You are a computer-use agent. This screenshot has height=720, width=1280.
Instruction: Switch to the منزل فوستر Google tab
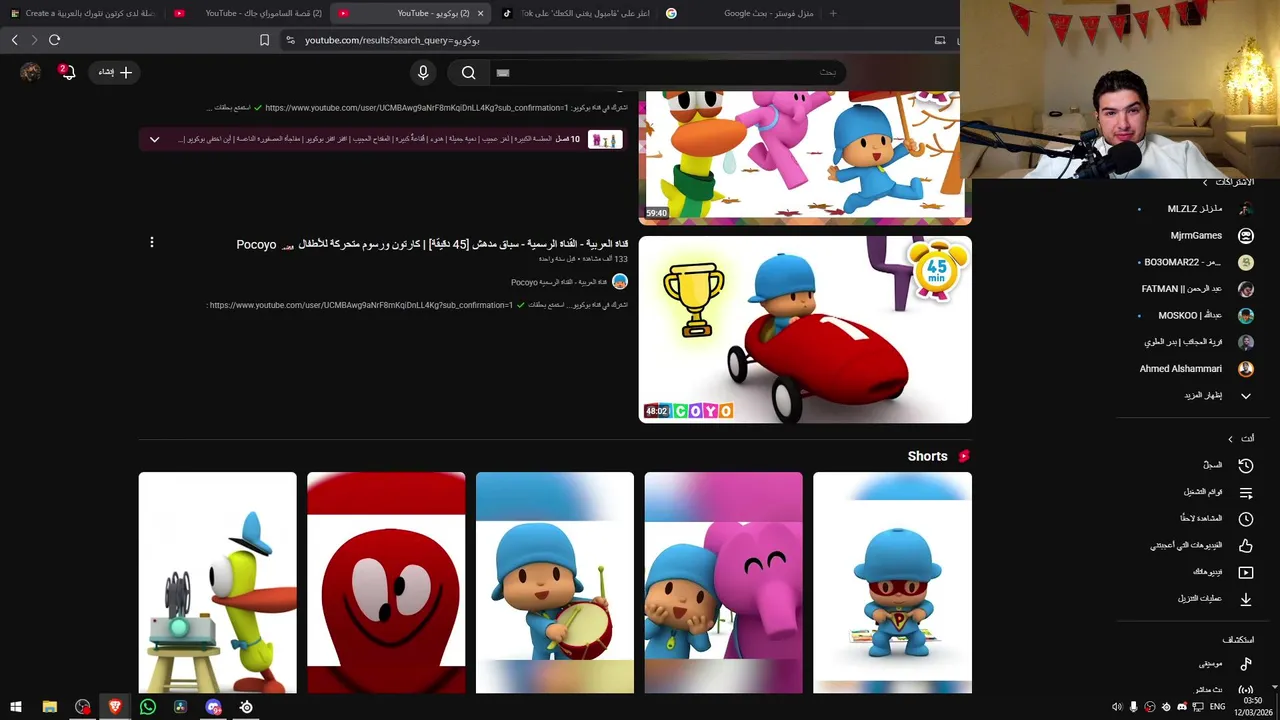[x=740, y=13]
